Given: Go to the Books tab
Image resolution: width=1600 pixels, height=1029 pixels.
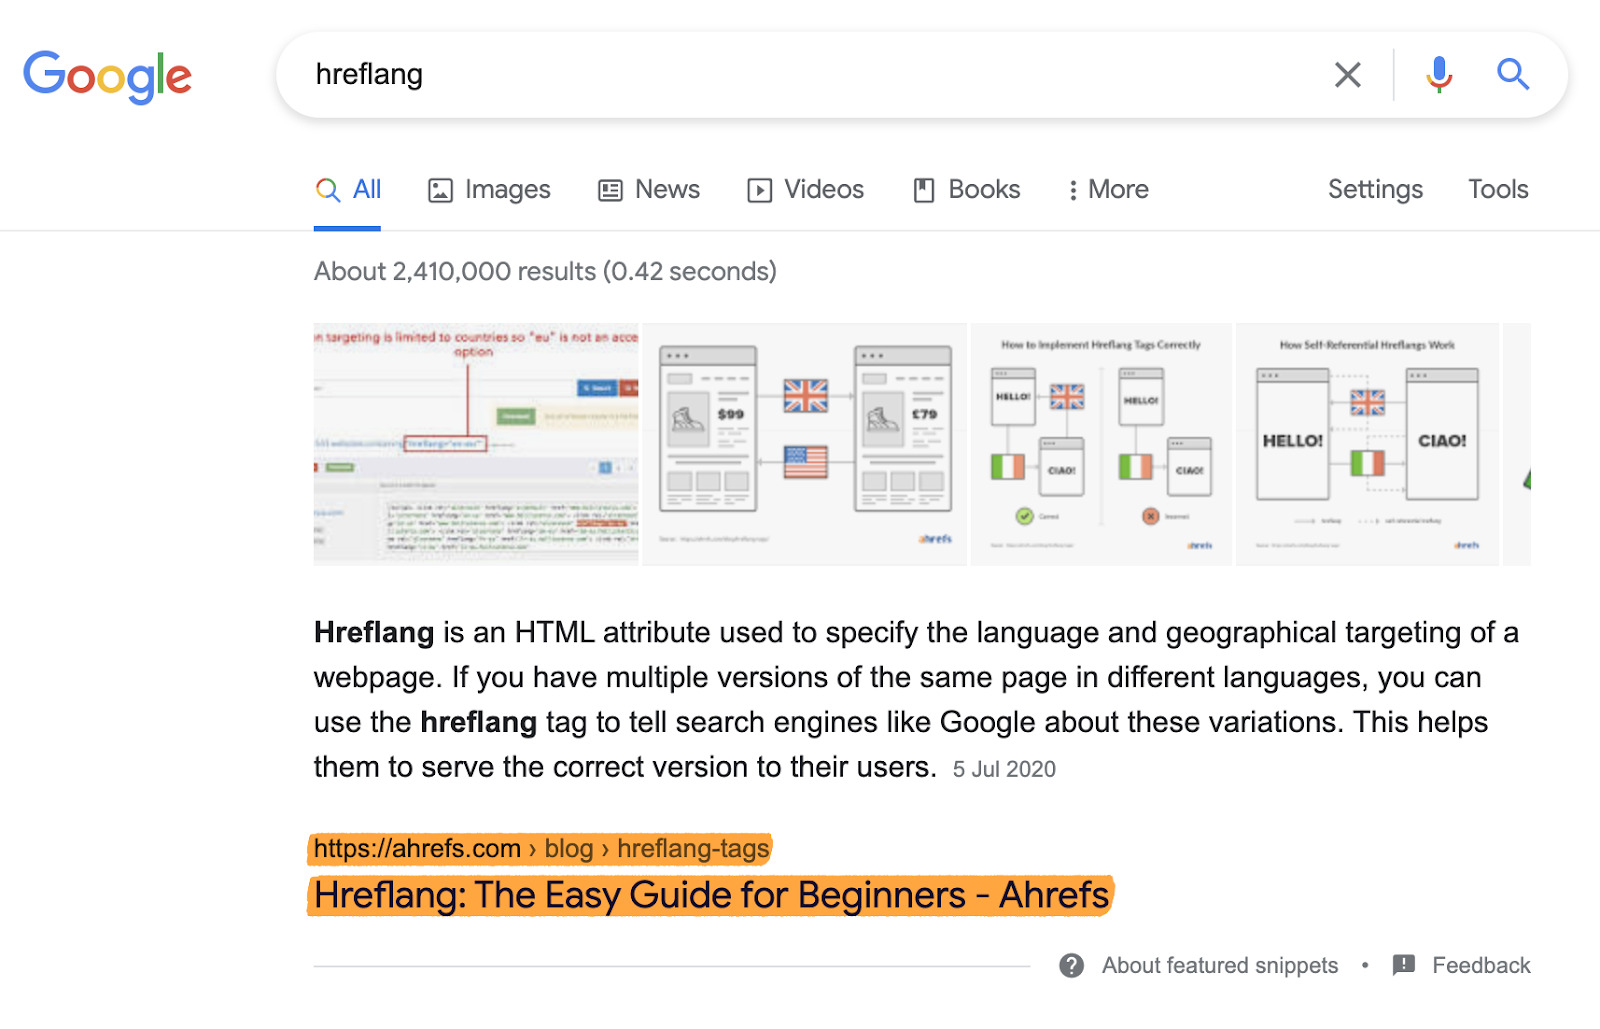Looking at the screenshot, I should point(966,190).
